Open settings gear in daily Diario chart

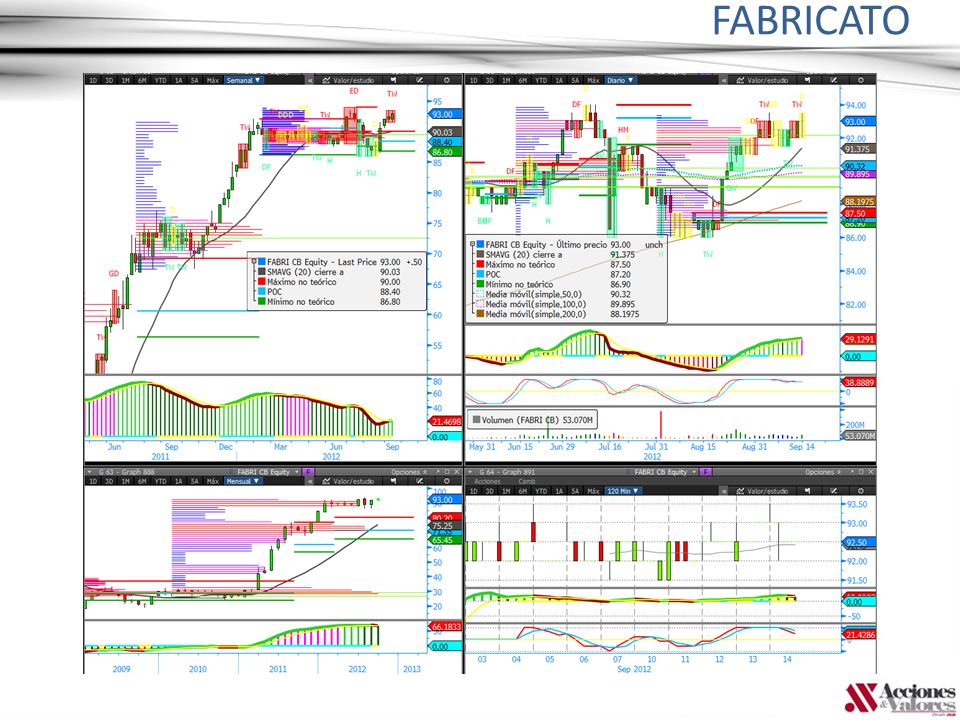pyautogui.click(x=860, y=80)
